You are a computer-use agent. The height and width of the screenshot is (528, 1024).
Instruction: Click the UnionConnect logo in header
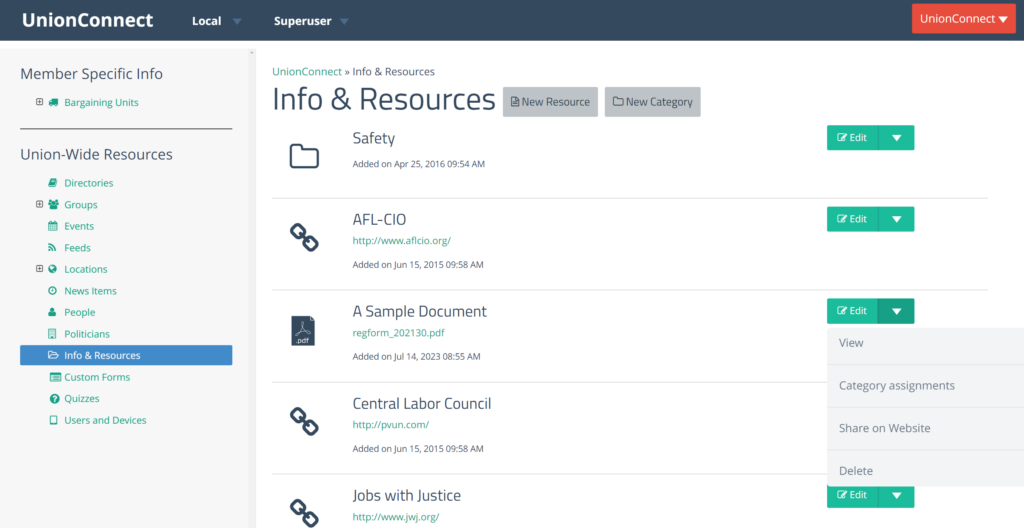pyautogui.click(x=88, y=20)
